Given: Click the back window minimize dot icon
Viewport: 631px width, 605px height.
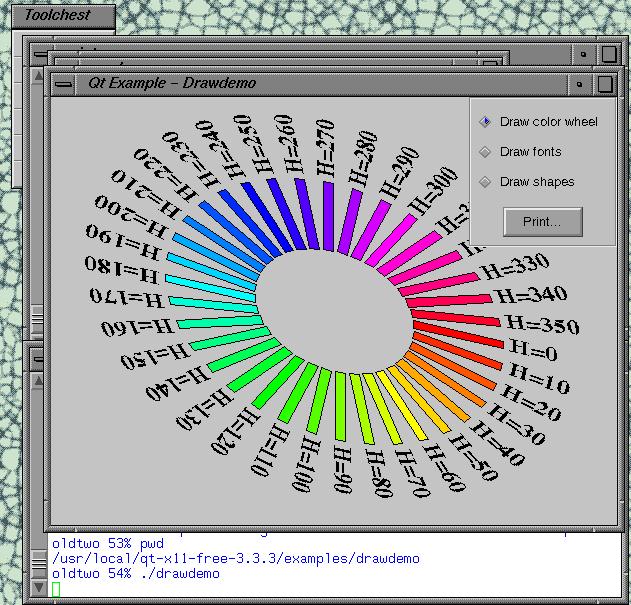Looking at the screenshot, I should [x=584, y=54].
